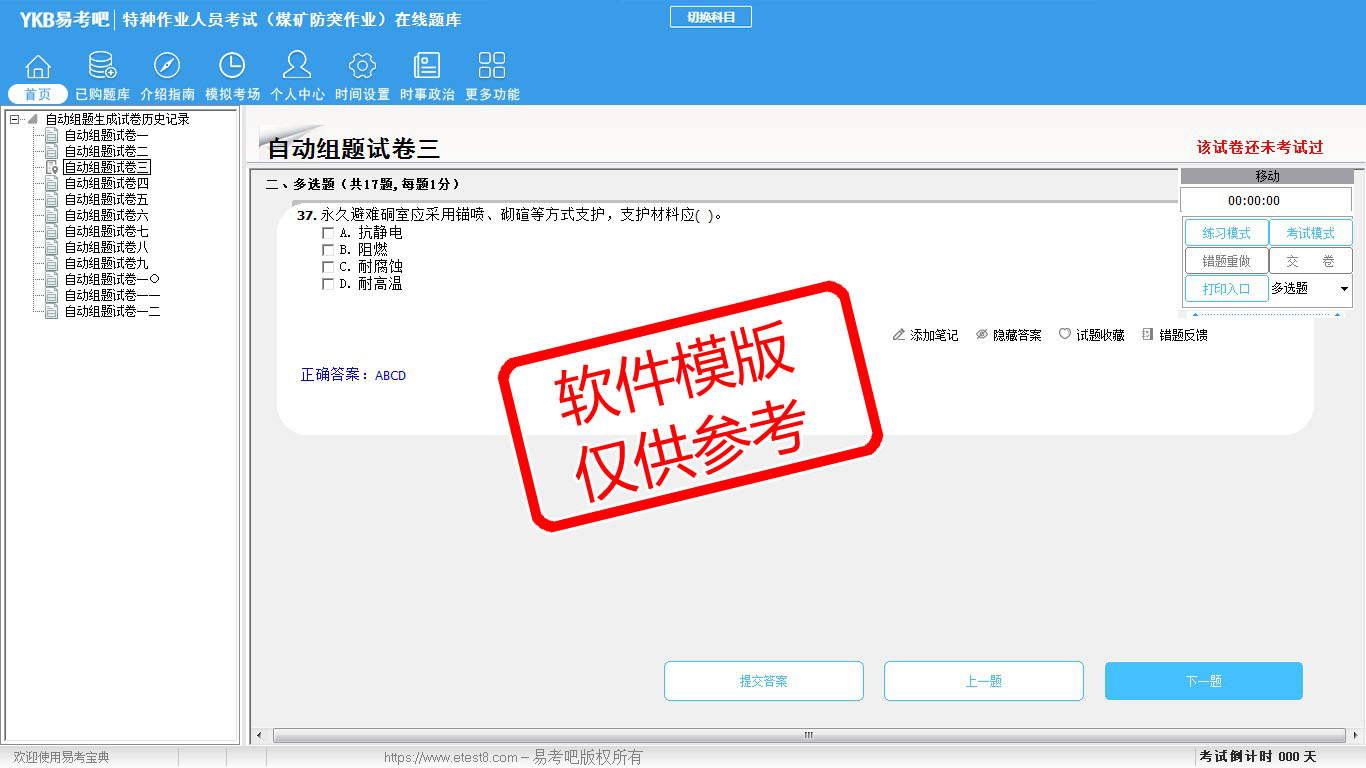
Task: Open the 模拟考场 clock icon
Action: click(232, 66)
